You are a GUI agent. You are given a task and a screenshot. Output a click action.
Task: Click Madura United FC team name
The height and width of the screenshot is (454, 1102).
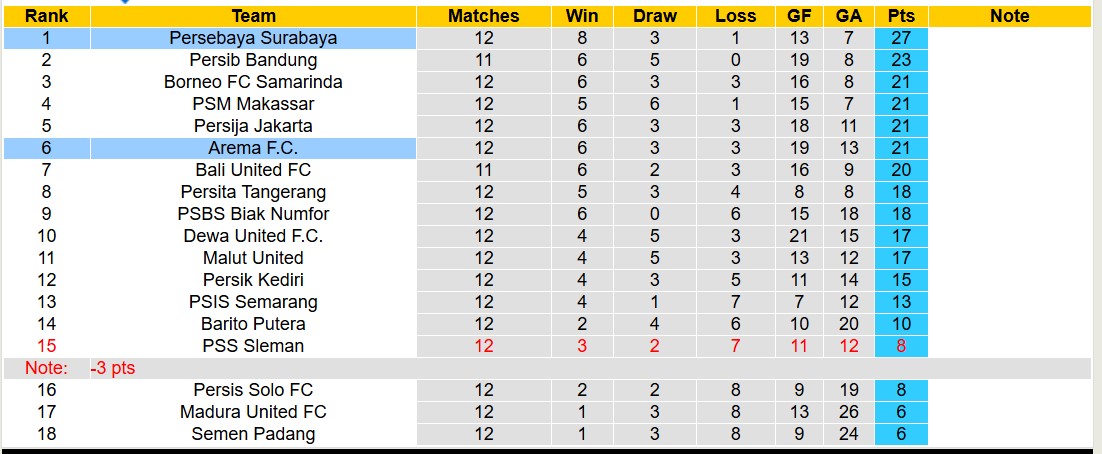pos(253,412)
